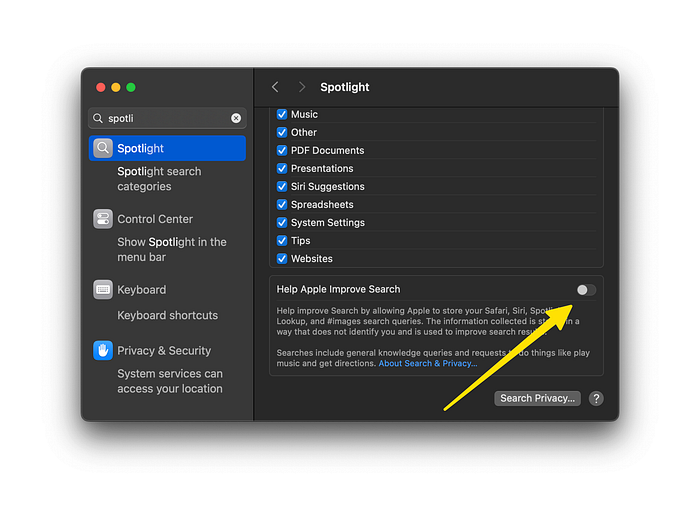Uncheck the Presentations checkbox

(282, 168)
